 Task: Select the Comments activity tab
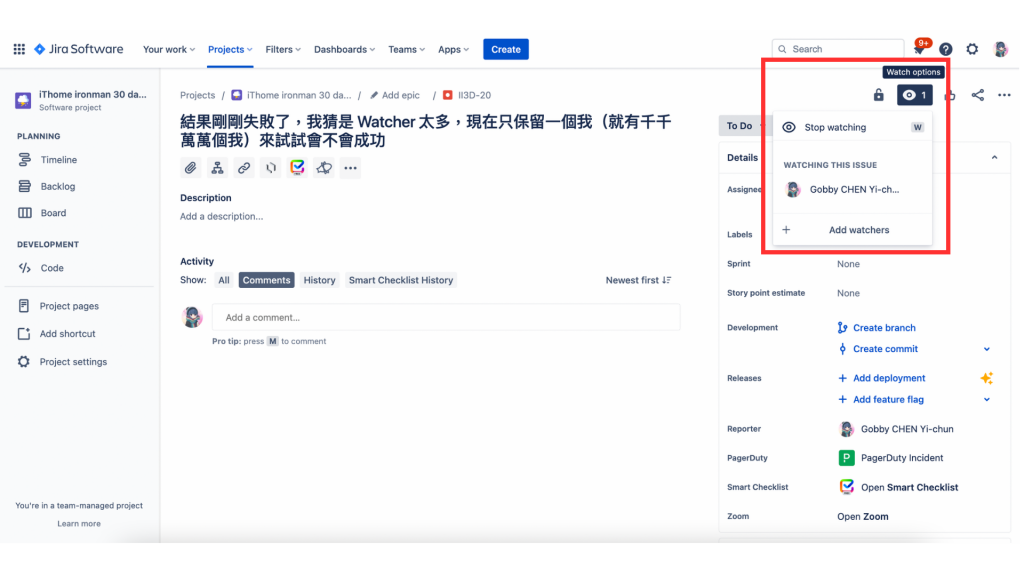click(x=266, y=280)
